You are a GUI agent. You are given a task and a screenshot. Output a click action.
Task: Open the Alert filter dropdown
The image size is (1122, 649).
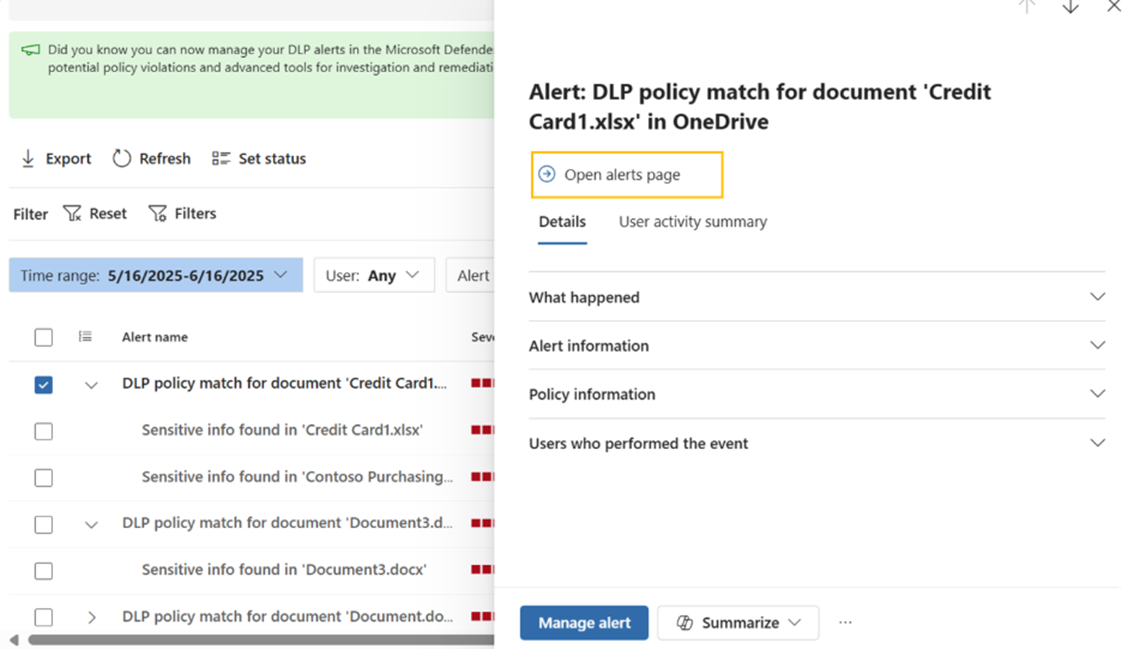pyautogui.click(x=470, y=275)
